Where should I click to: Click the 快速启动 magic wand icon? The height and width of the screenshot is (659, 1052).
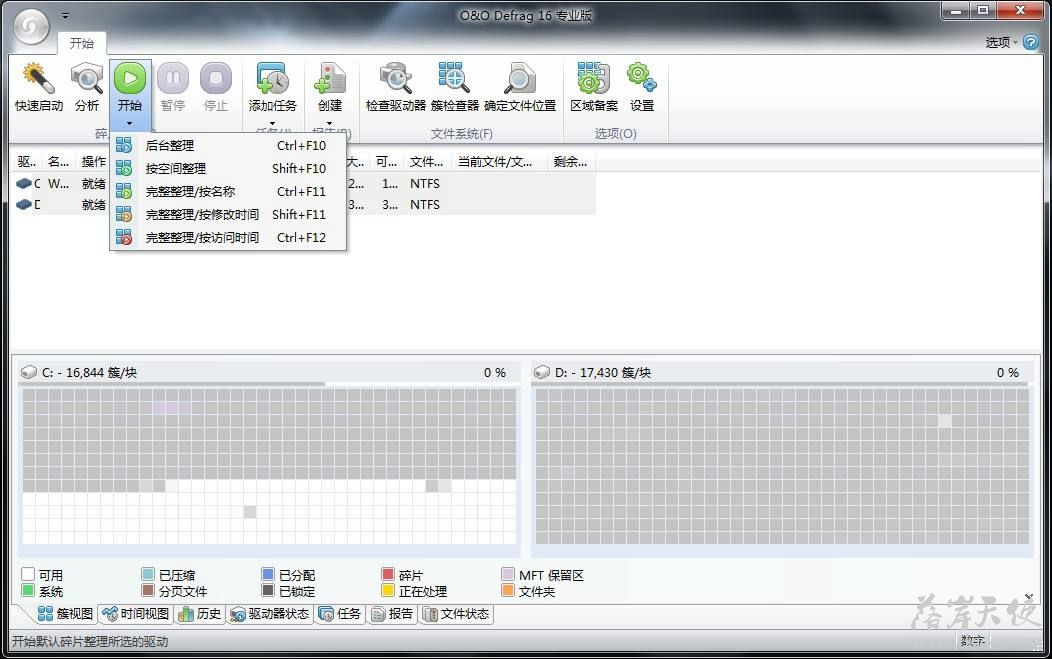point(38,79)
